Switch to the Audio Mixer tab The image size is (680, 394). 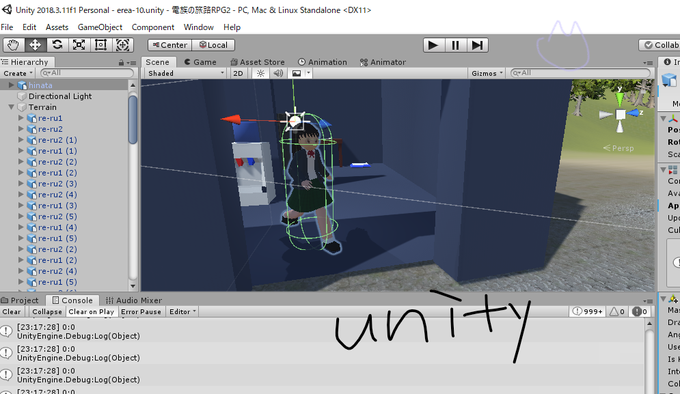point(134,300)
